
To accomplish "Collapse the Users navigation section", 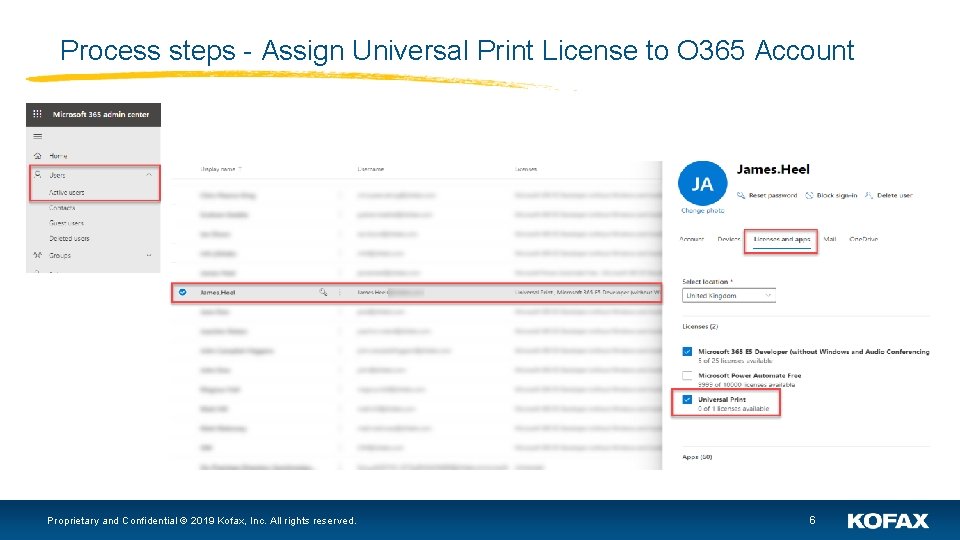I will pos(149,174).
